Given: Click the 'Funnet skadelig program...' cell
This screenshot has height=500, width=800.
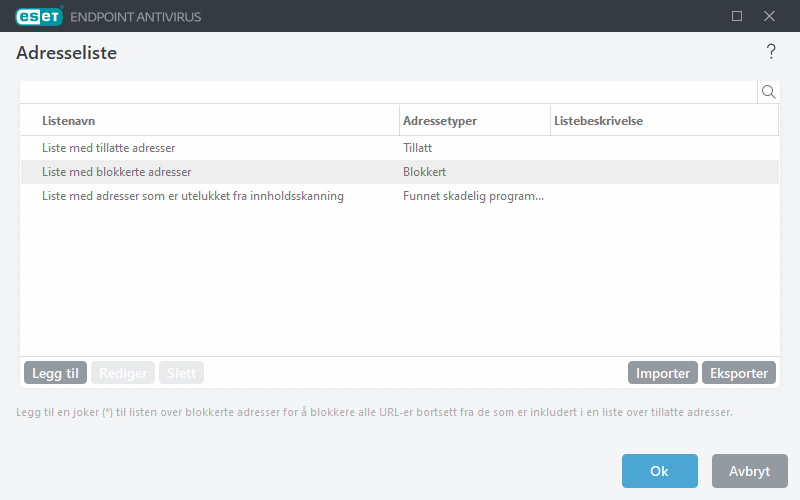Looking at the screenshot, I should pyautogui.click(x=473, y=196).
